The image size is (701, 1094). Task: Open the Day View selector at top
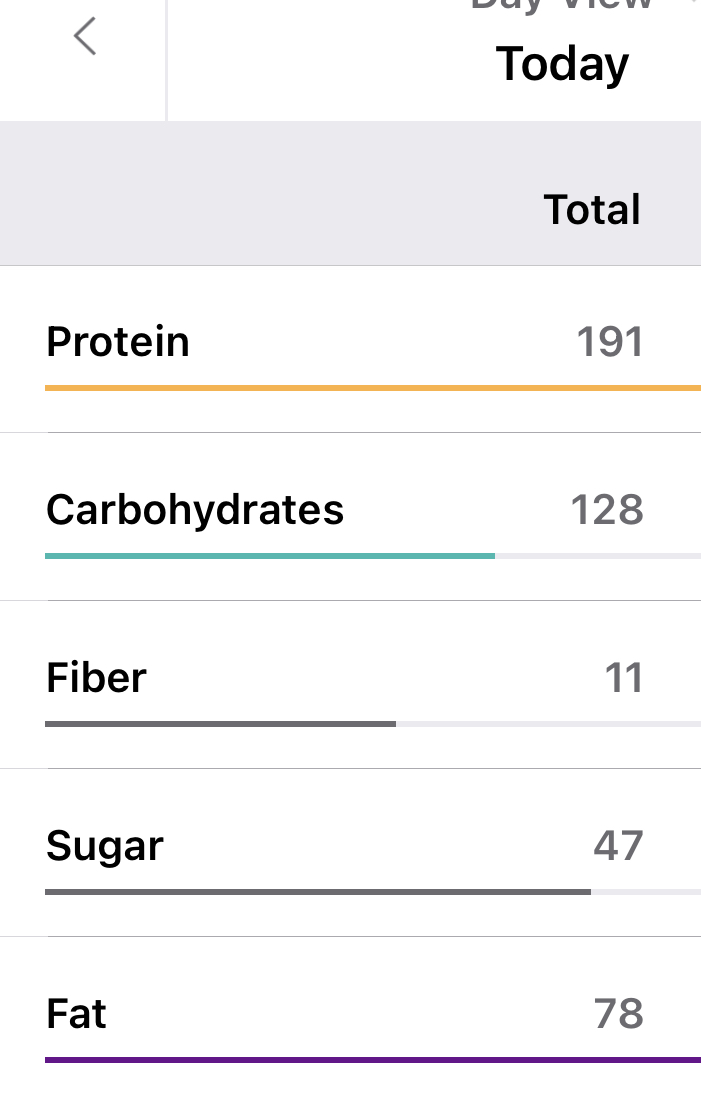562,5
